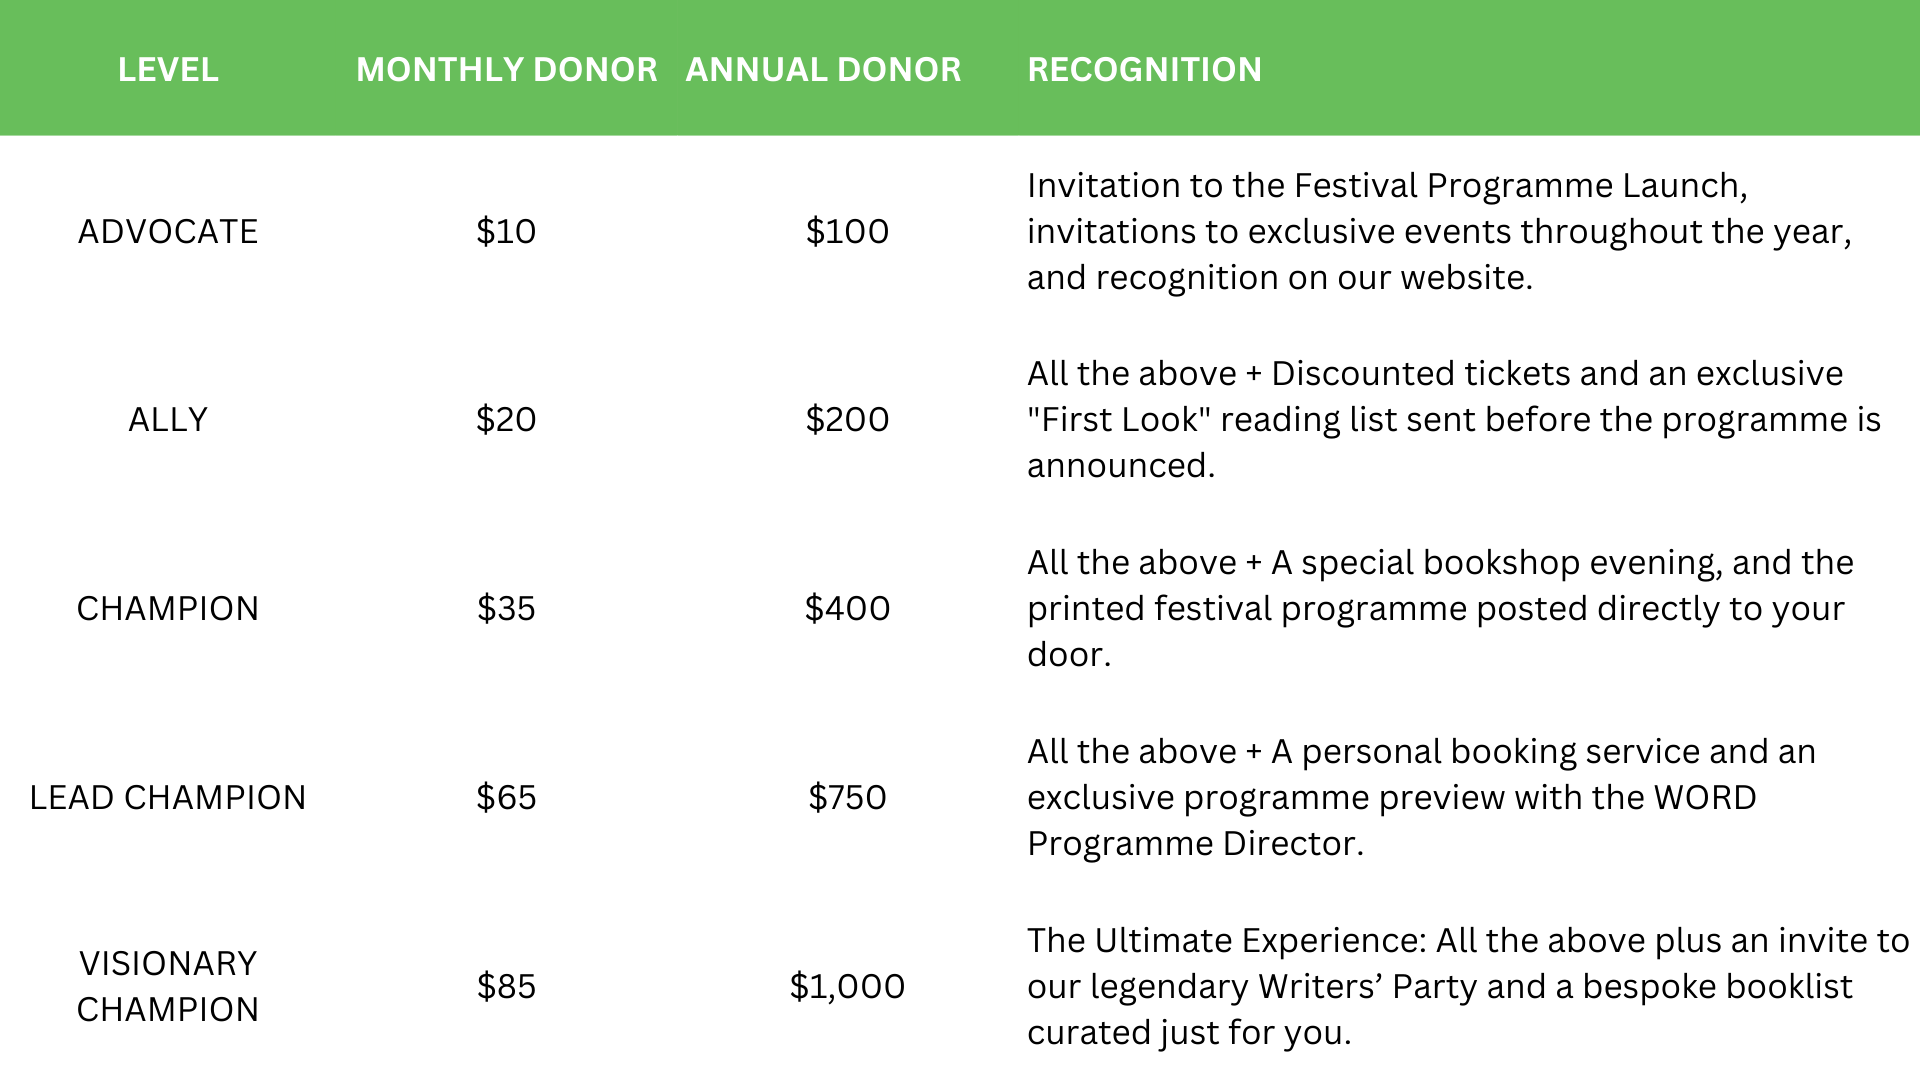Click the MONTHLY DONOR column header
The height and width of the screenshot is (1080, 1920).
click(x=506, y=70)
